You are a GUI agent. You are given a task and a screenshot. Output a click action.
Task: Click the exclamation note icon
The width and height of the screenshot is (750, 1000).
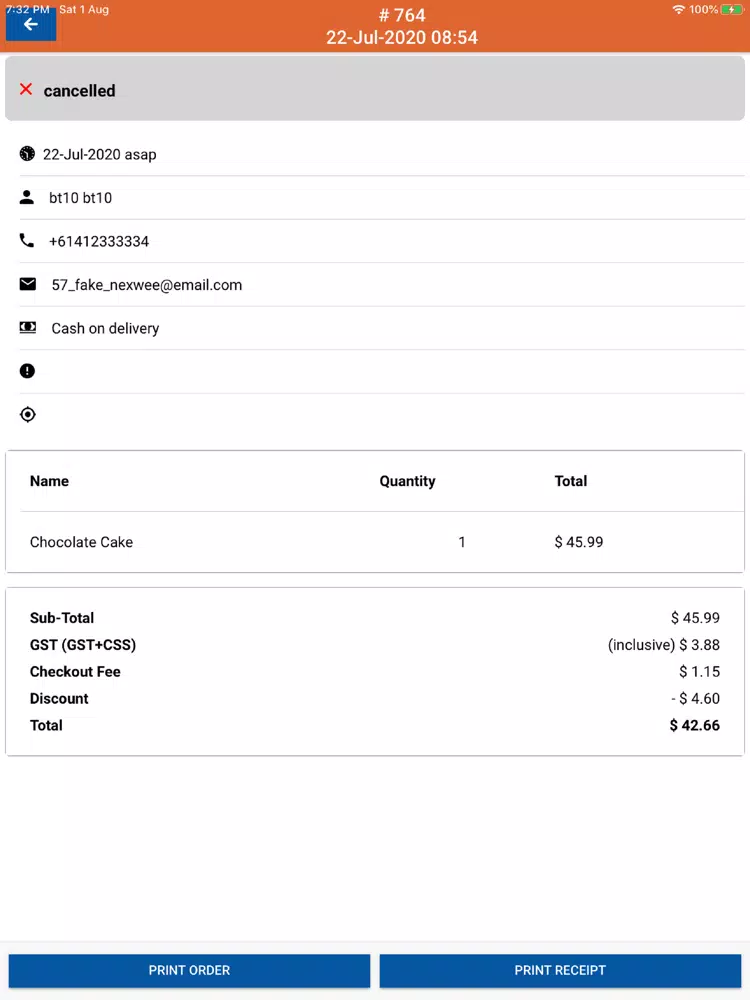coord(27,371)
